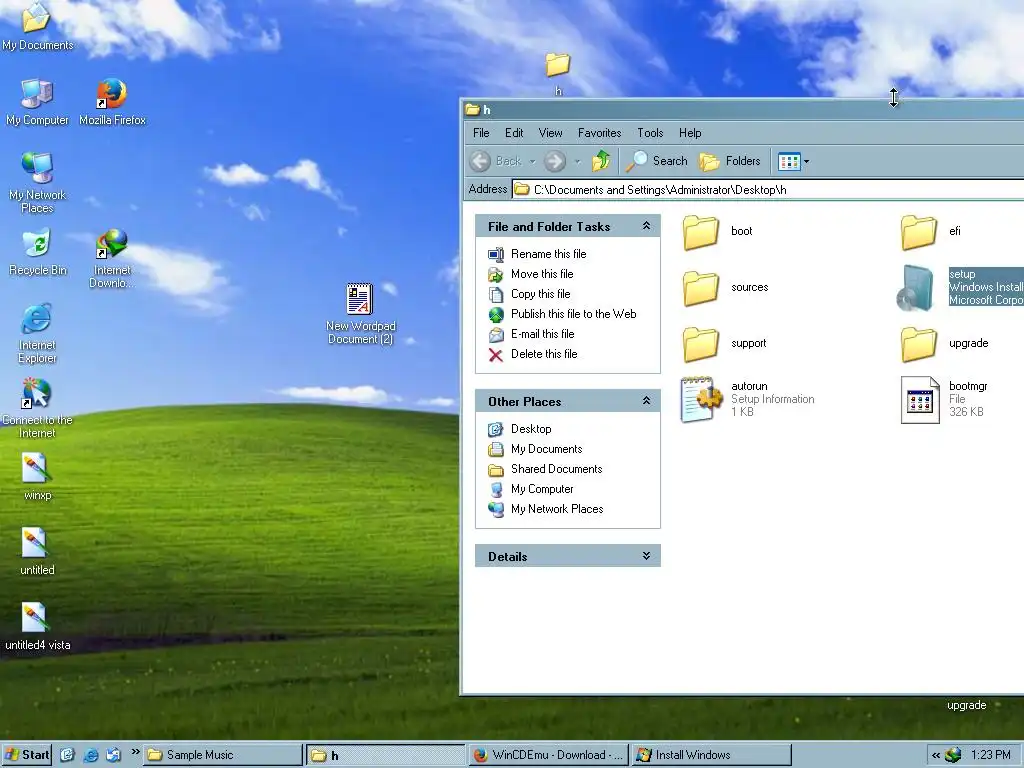This screenshot has width=1024, height=768.
Task: Open the Back history dropdown arrow
Action: point(532,161)
